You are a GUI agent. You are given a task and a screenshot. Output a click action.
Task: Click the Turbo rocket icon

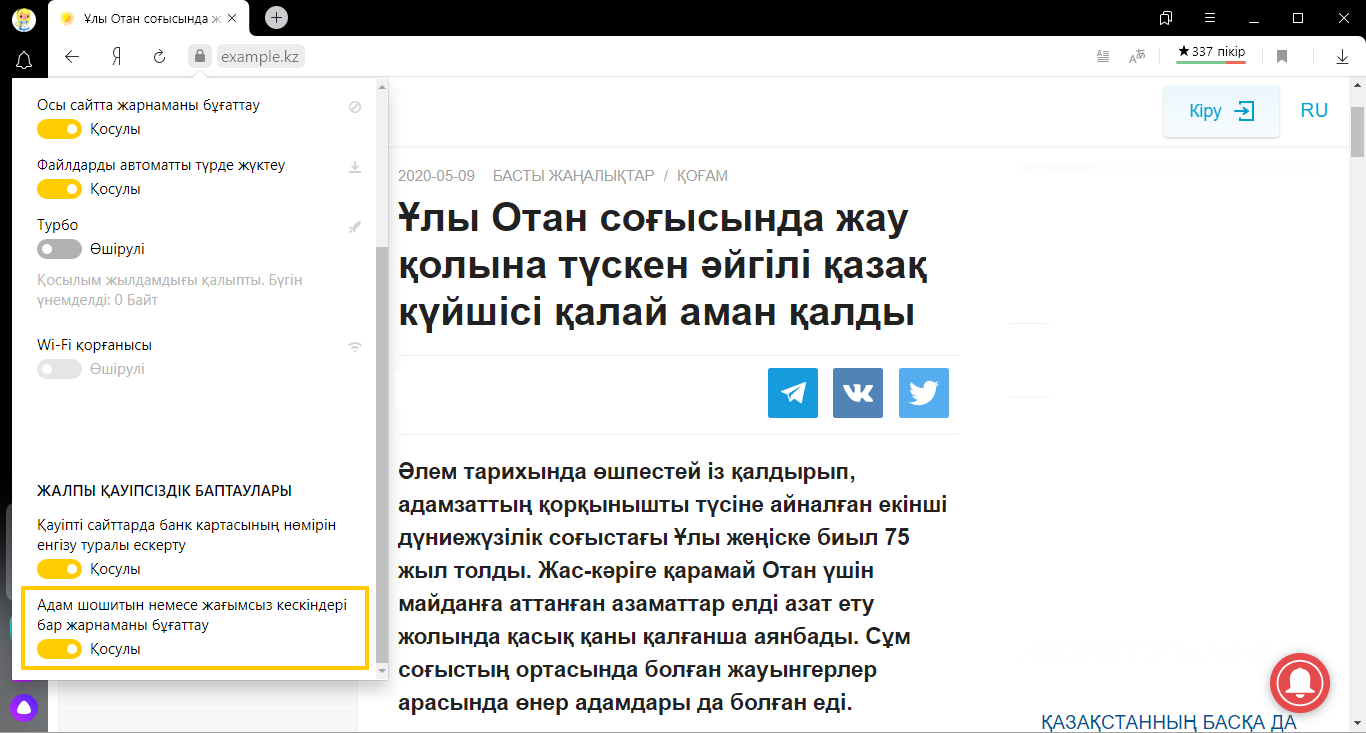[355, 227]
